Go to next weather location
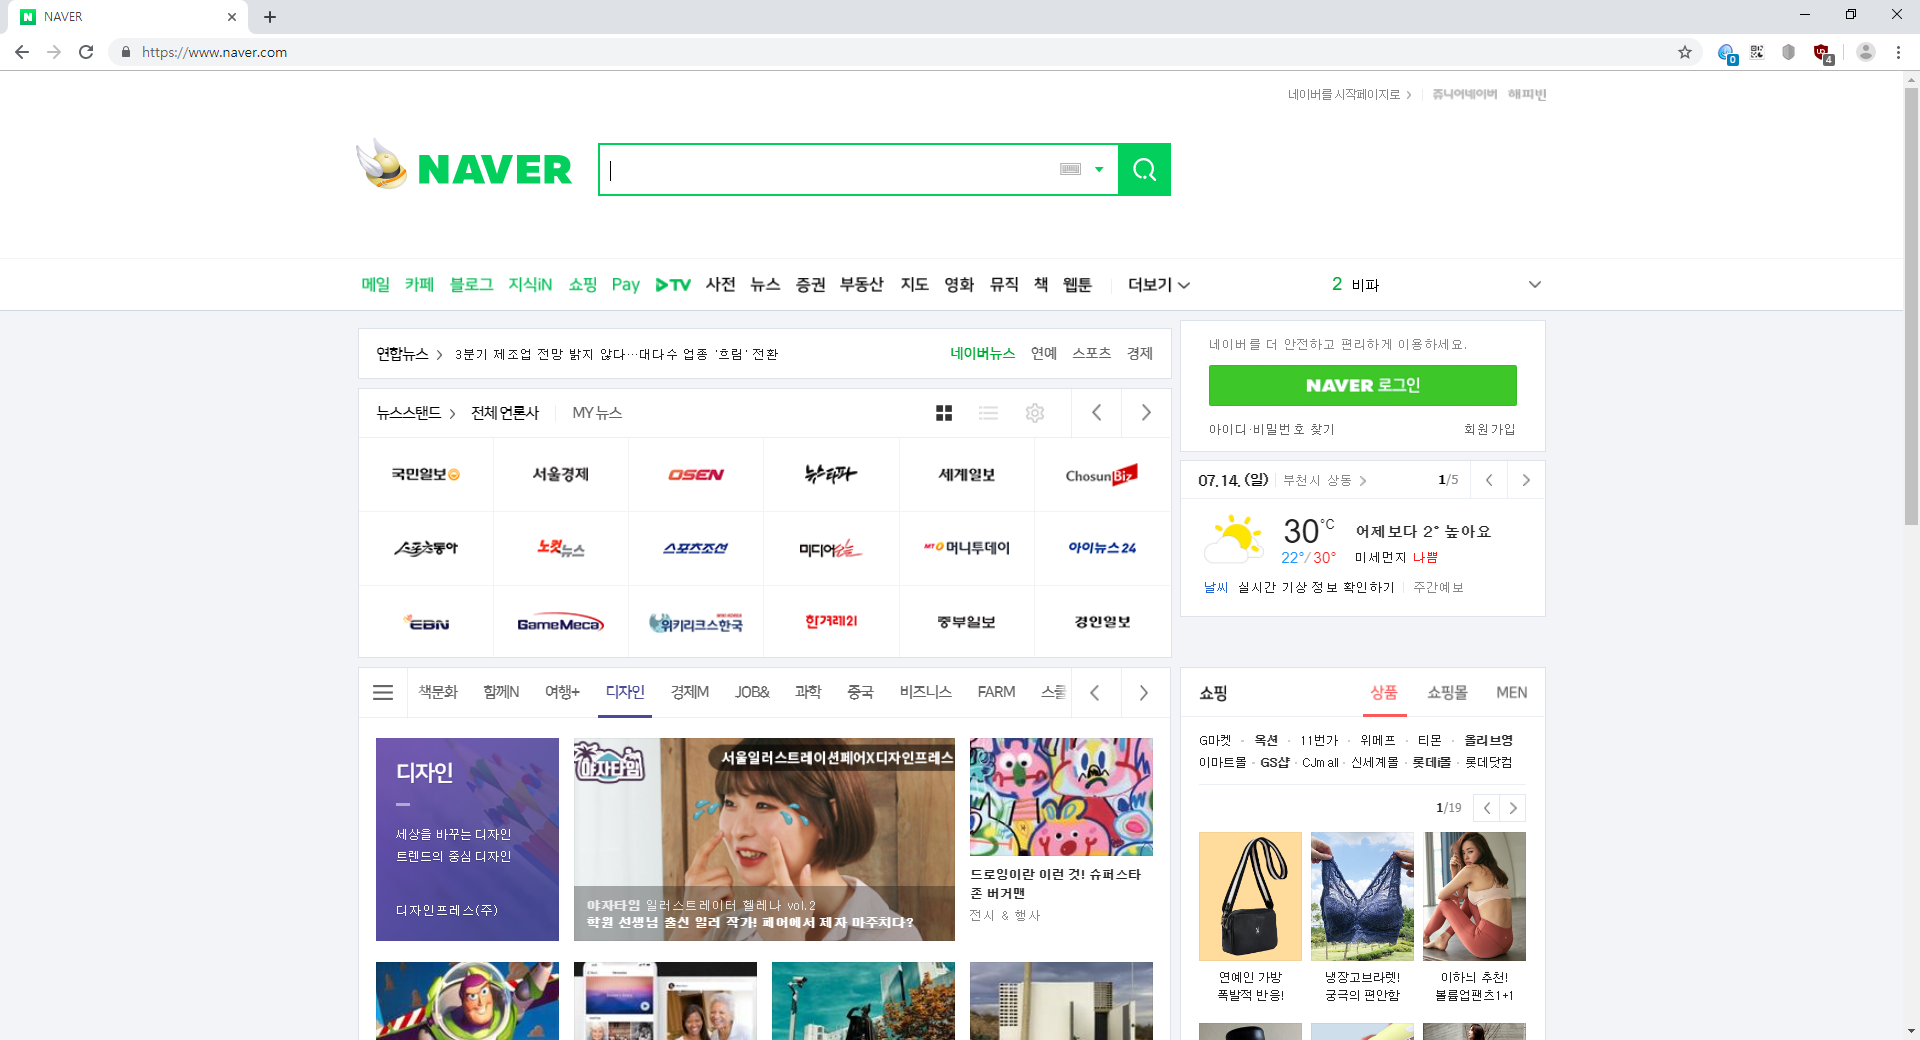Screen dimensions: 1920x1040 pos(1526,480)
